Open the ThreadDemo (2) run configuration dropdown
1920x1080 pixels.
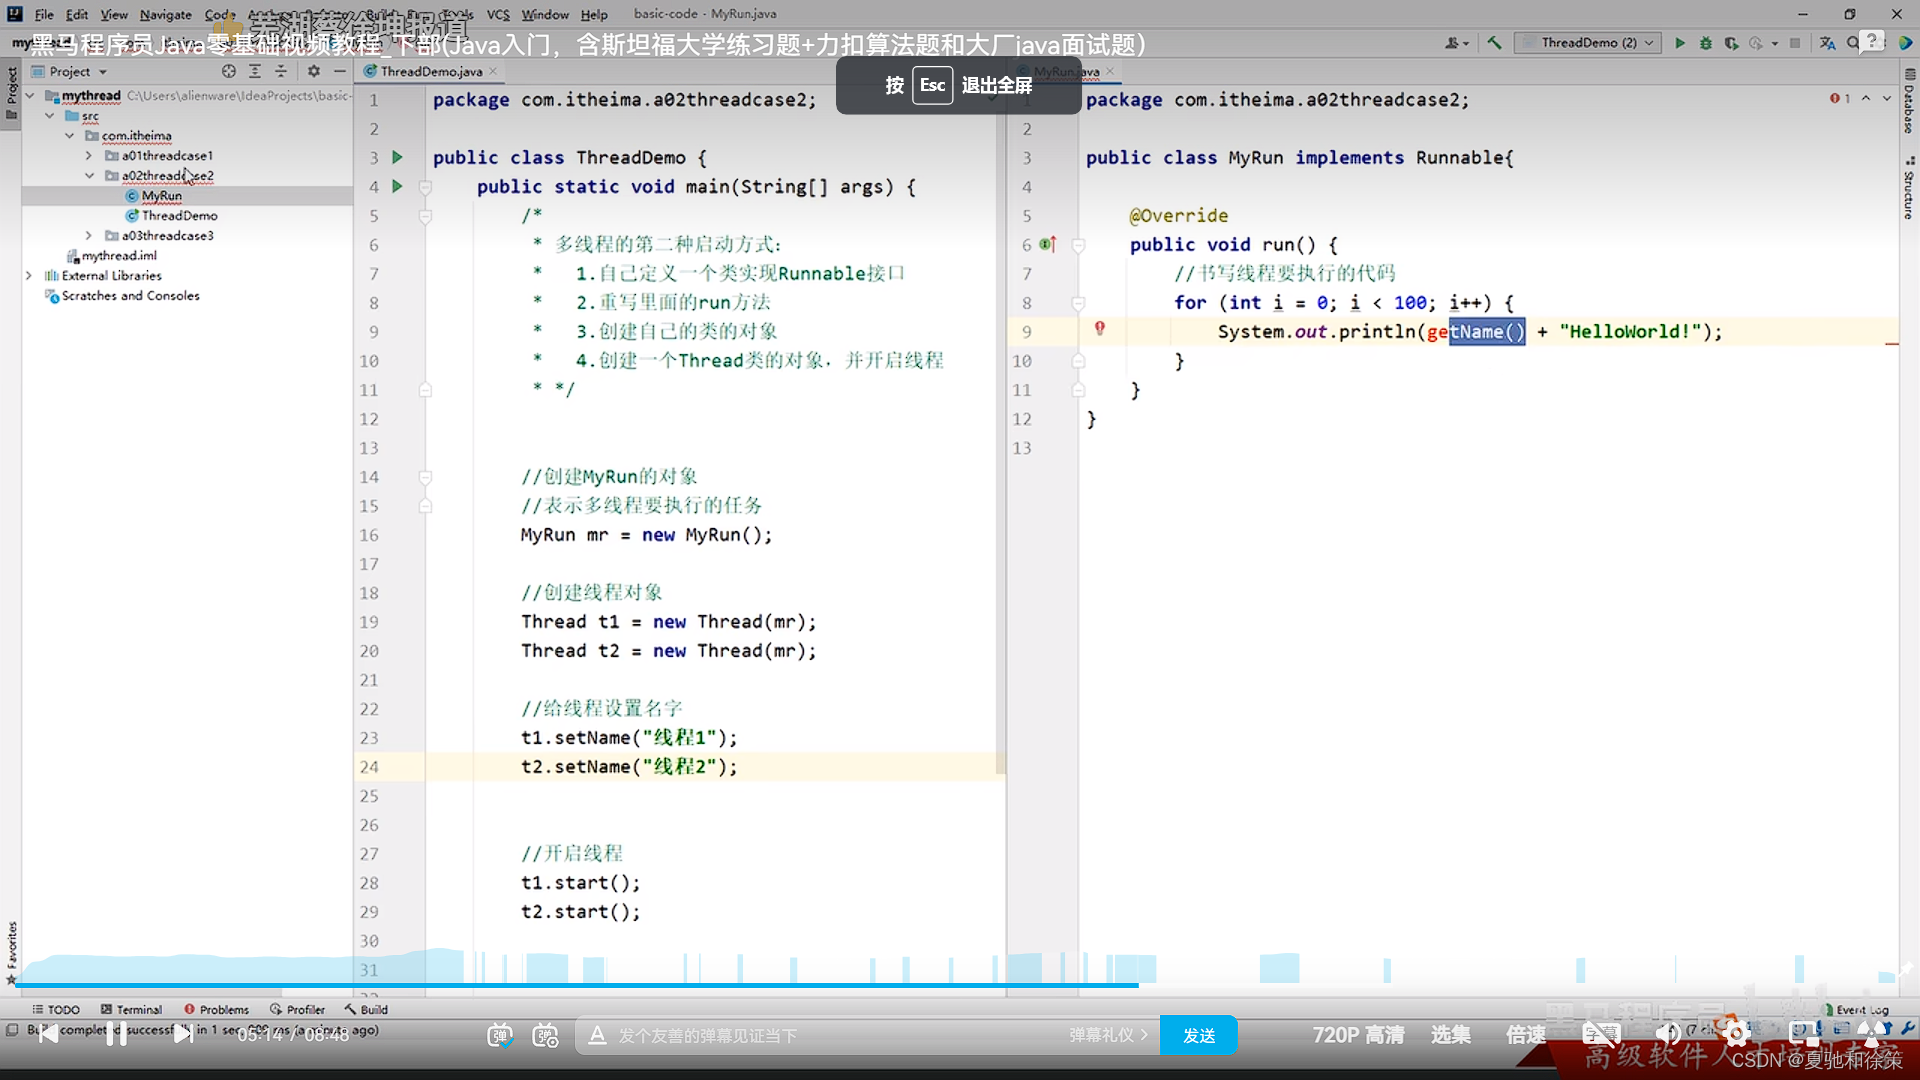[x=1588, y=43]
